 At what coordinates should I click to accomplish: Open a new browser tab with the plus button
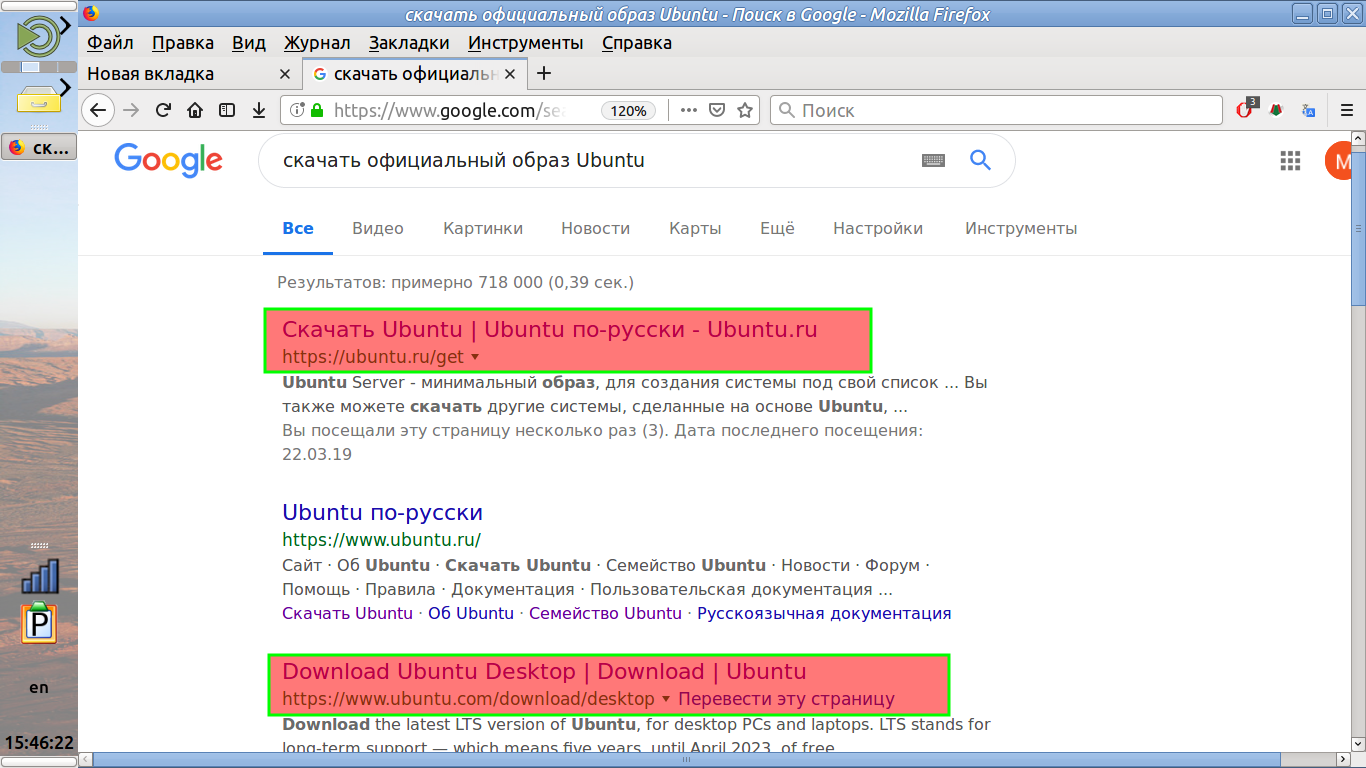(544, 73)
